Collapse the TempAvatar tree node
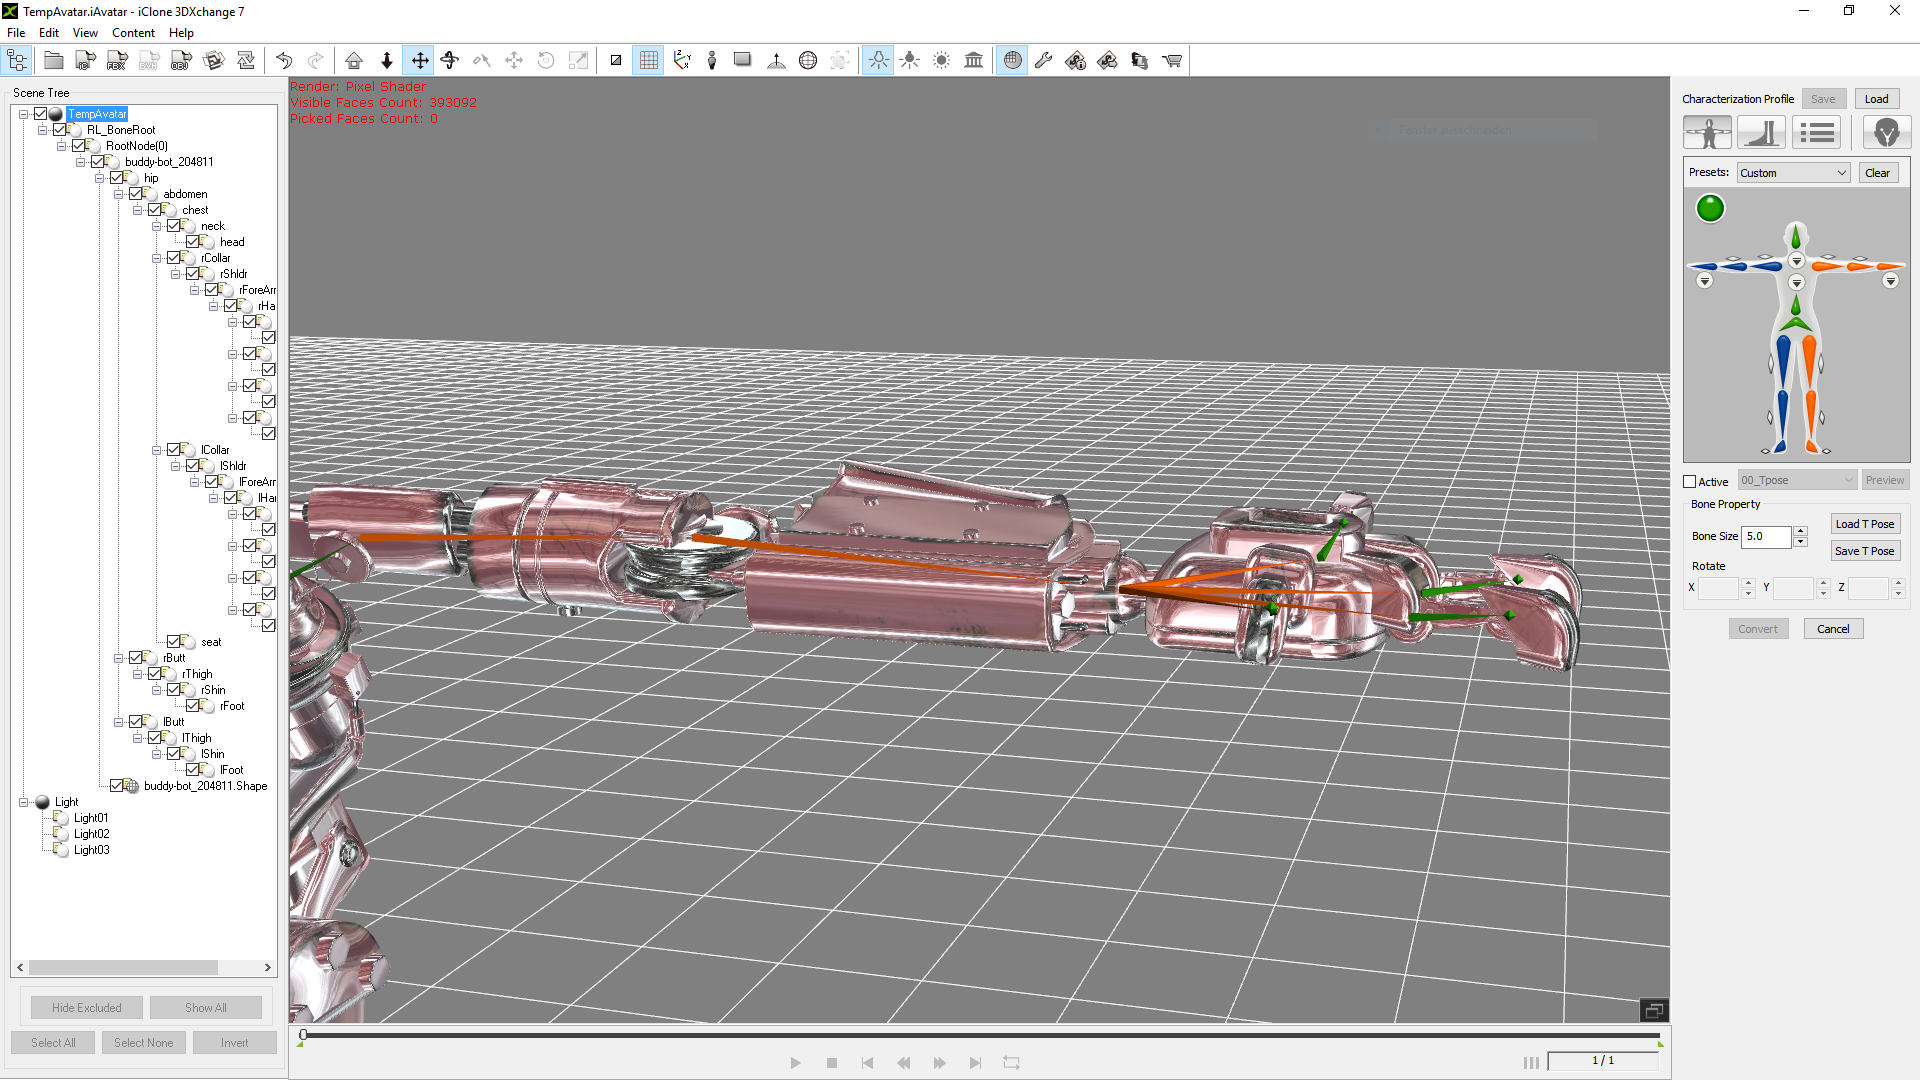The height and width of the screenshot is (1080, 1920). pos(23,114)
